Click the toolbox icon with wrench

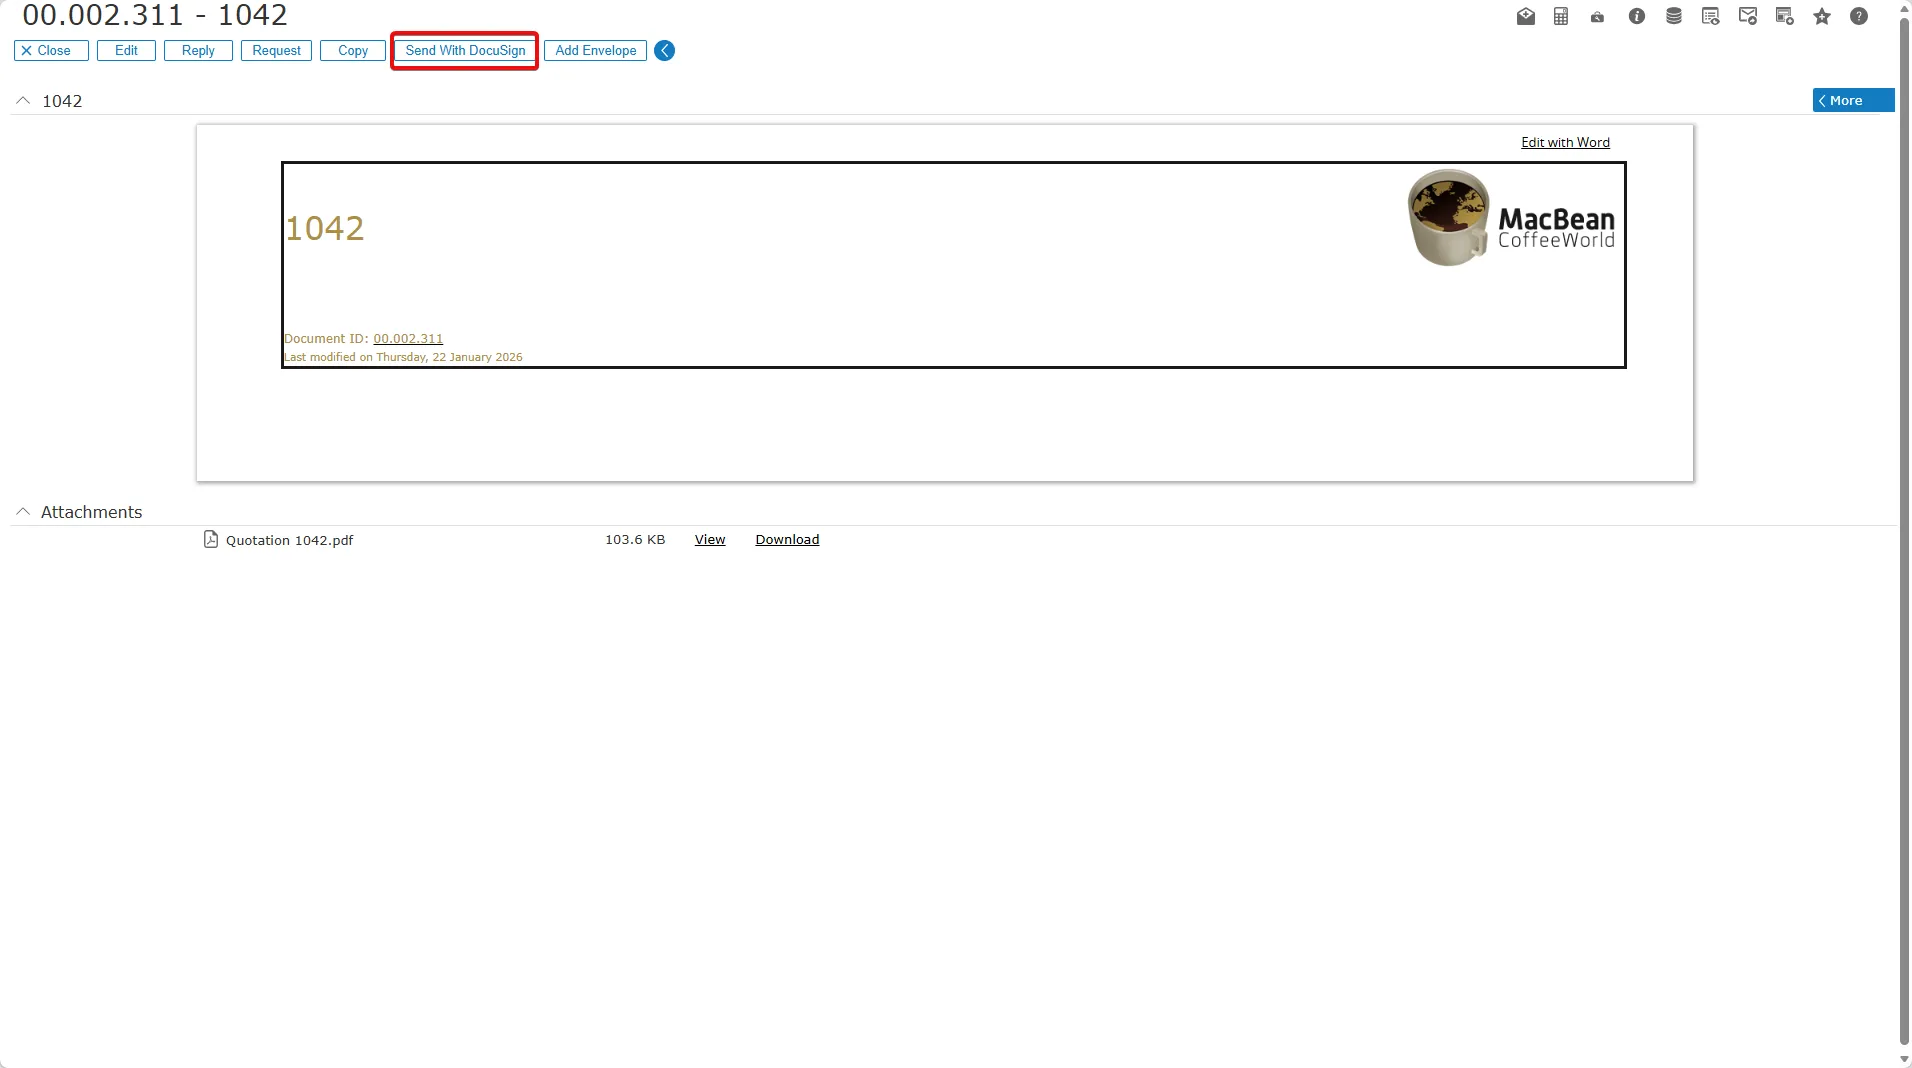(1597, 16)
